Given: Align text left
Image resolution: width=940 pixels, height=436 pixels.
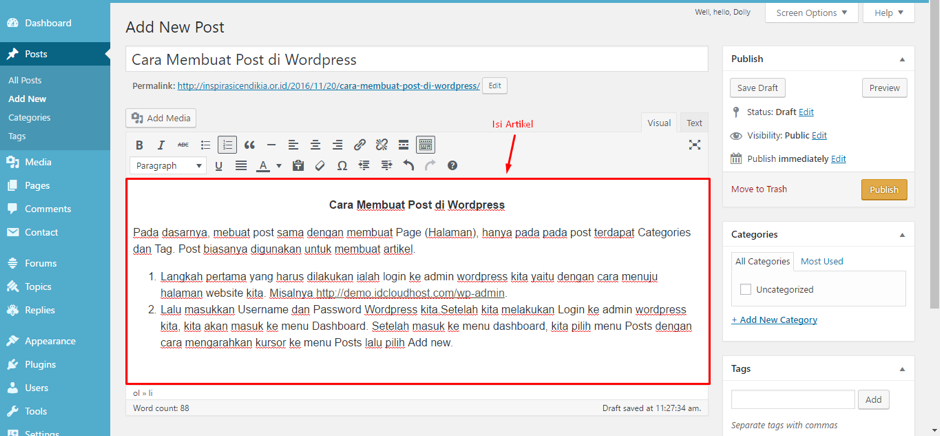Looking at the screenshot, I should 293,145.
